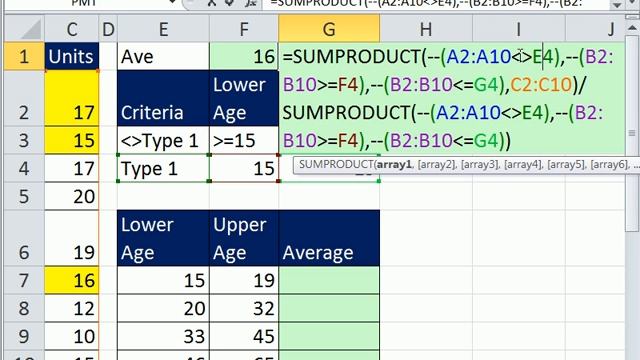Click the '>=15' criteria cell

point(244,140)
